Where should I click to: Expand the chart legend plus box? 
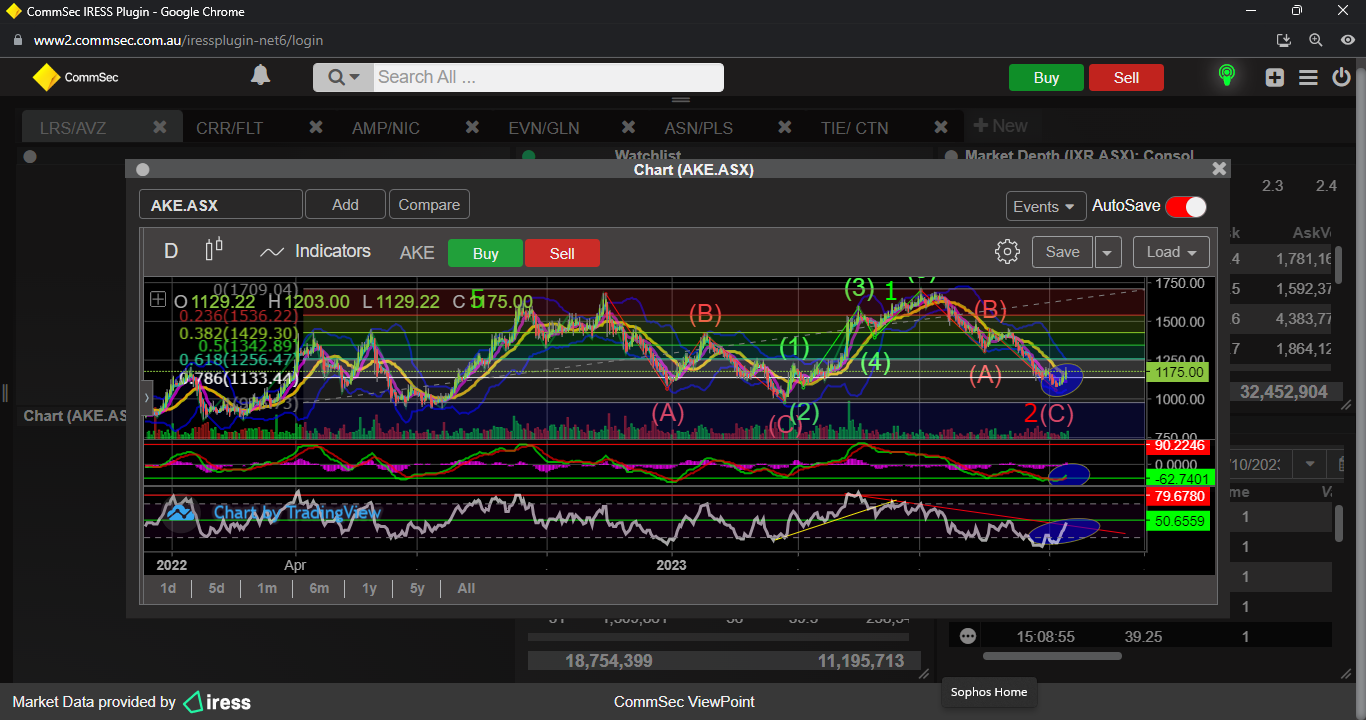tap(158, 299)
